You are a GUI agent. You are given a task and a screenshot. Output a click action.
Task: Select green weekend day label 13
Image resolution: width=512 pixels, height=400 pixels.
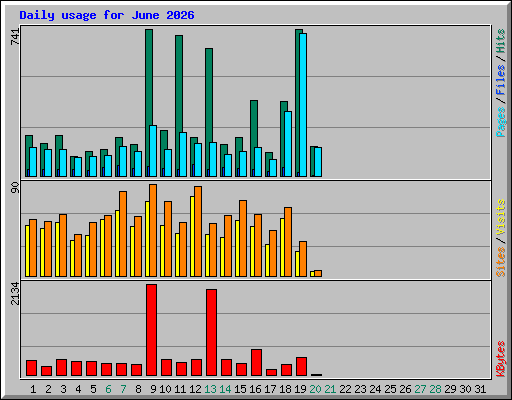pyautogui.click(x=210, y=389)
